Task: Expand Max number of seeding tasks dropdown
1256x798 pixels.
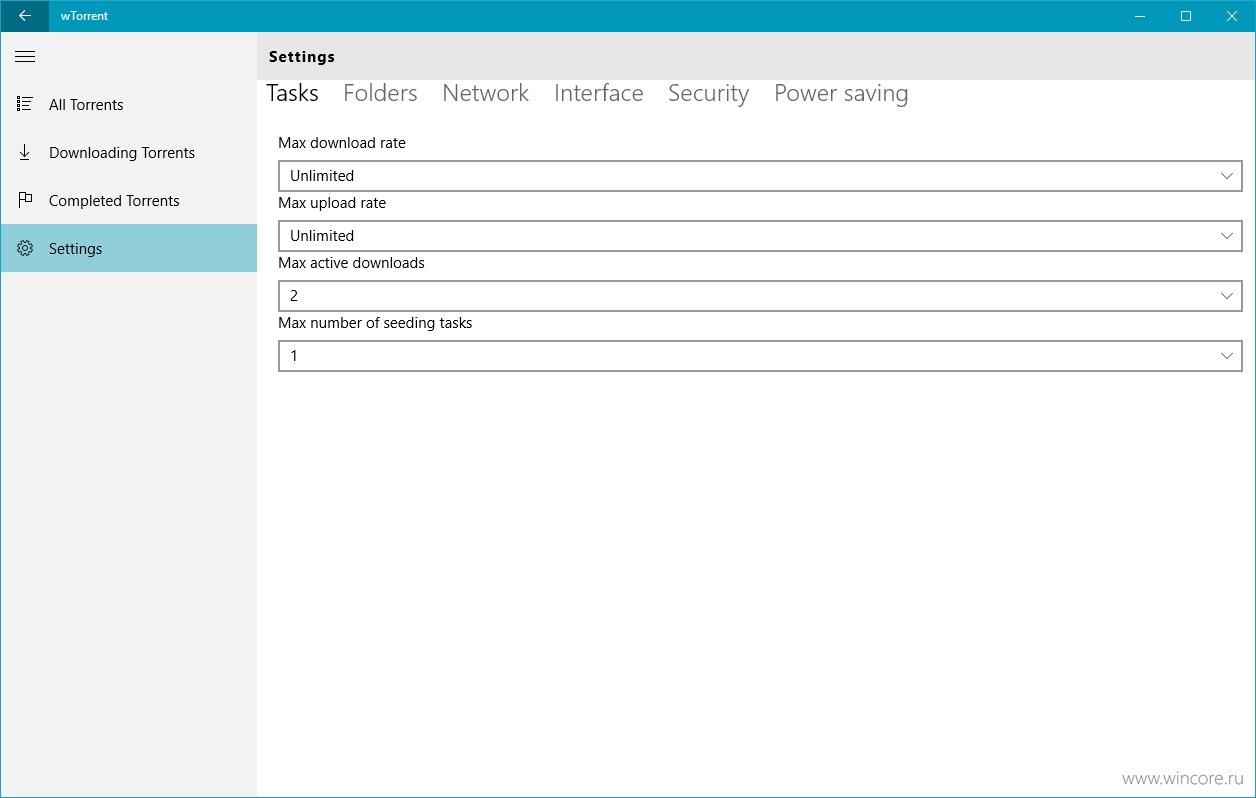Action: [760, 356]
